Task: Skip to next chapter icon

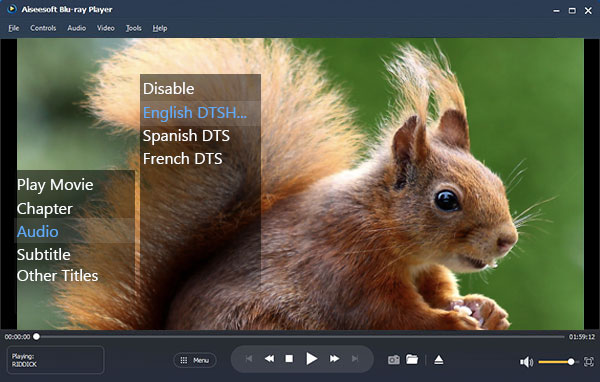Action: 355,359
